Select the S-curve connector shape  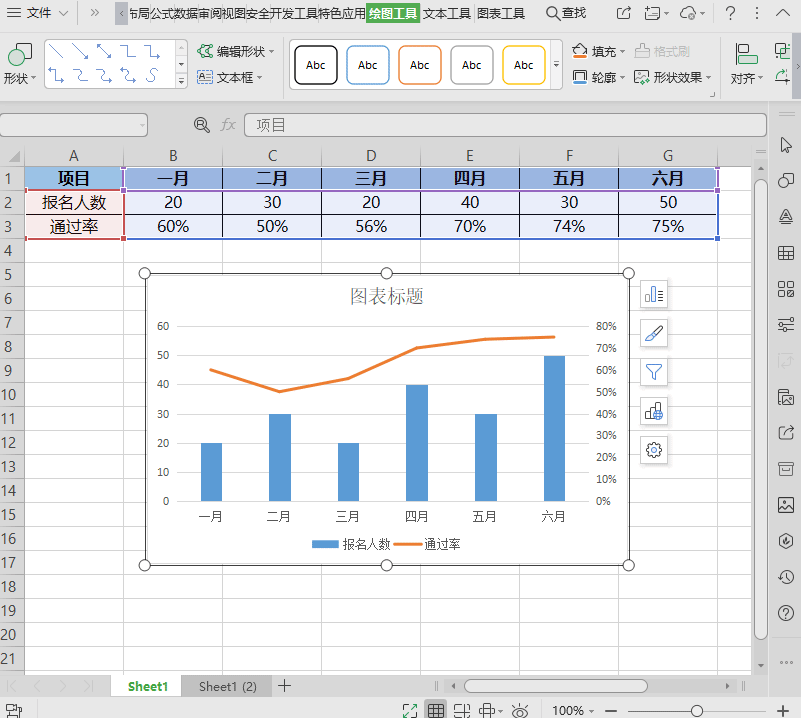point(152,76)
